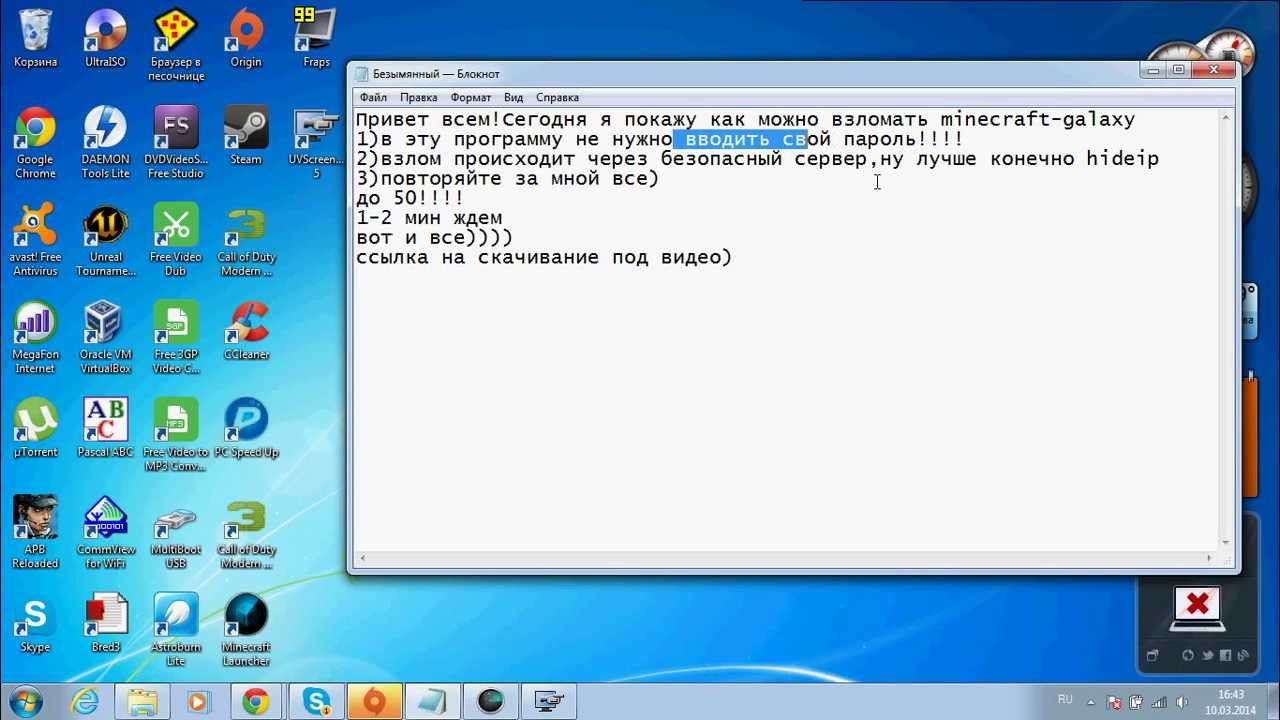
Task: Click the Windows Start button
Action: (x=27, y=702)
